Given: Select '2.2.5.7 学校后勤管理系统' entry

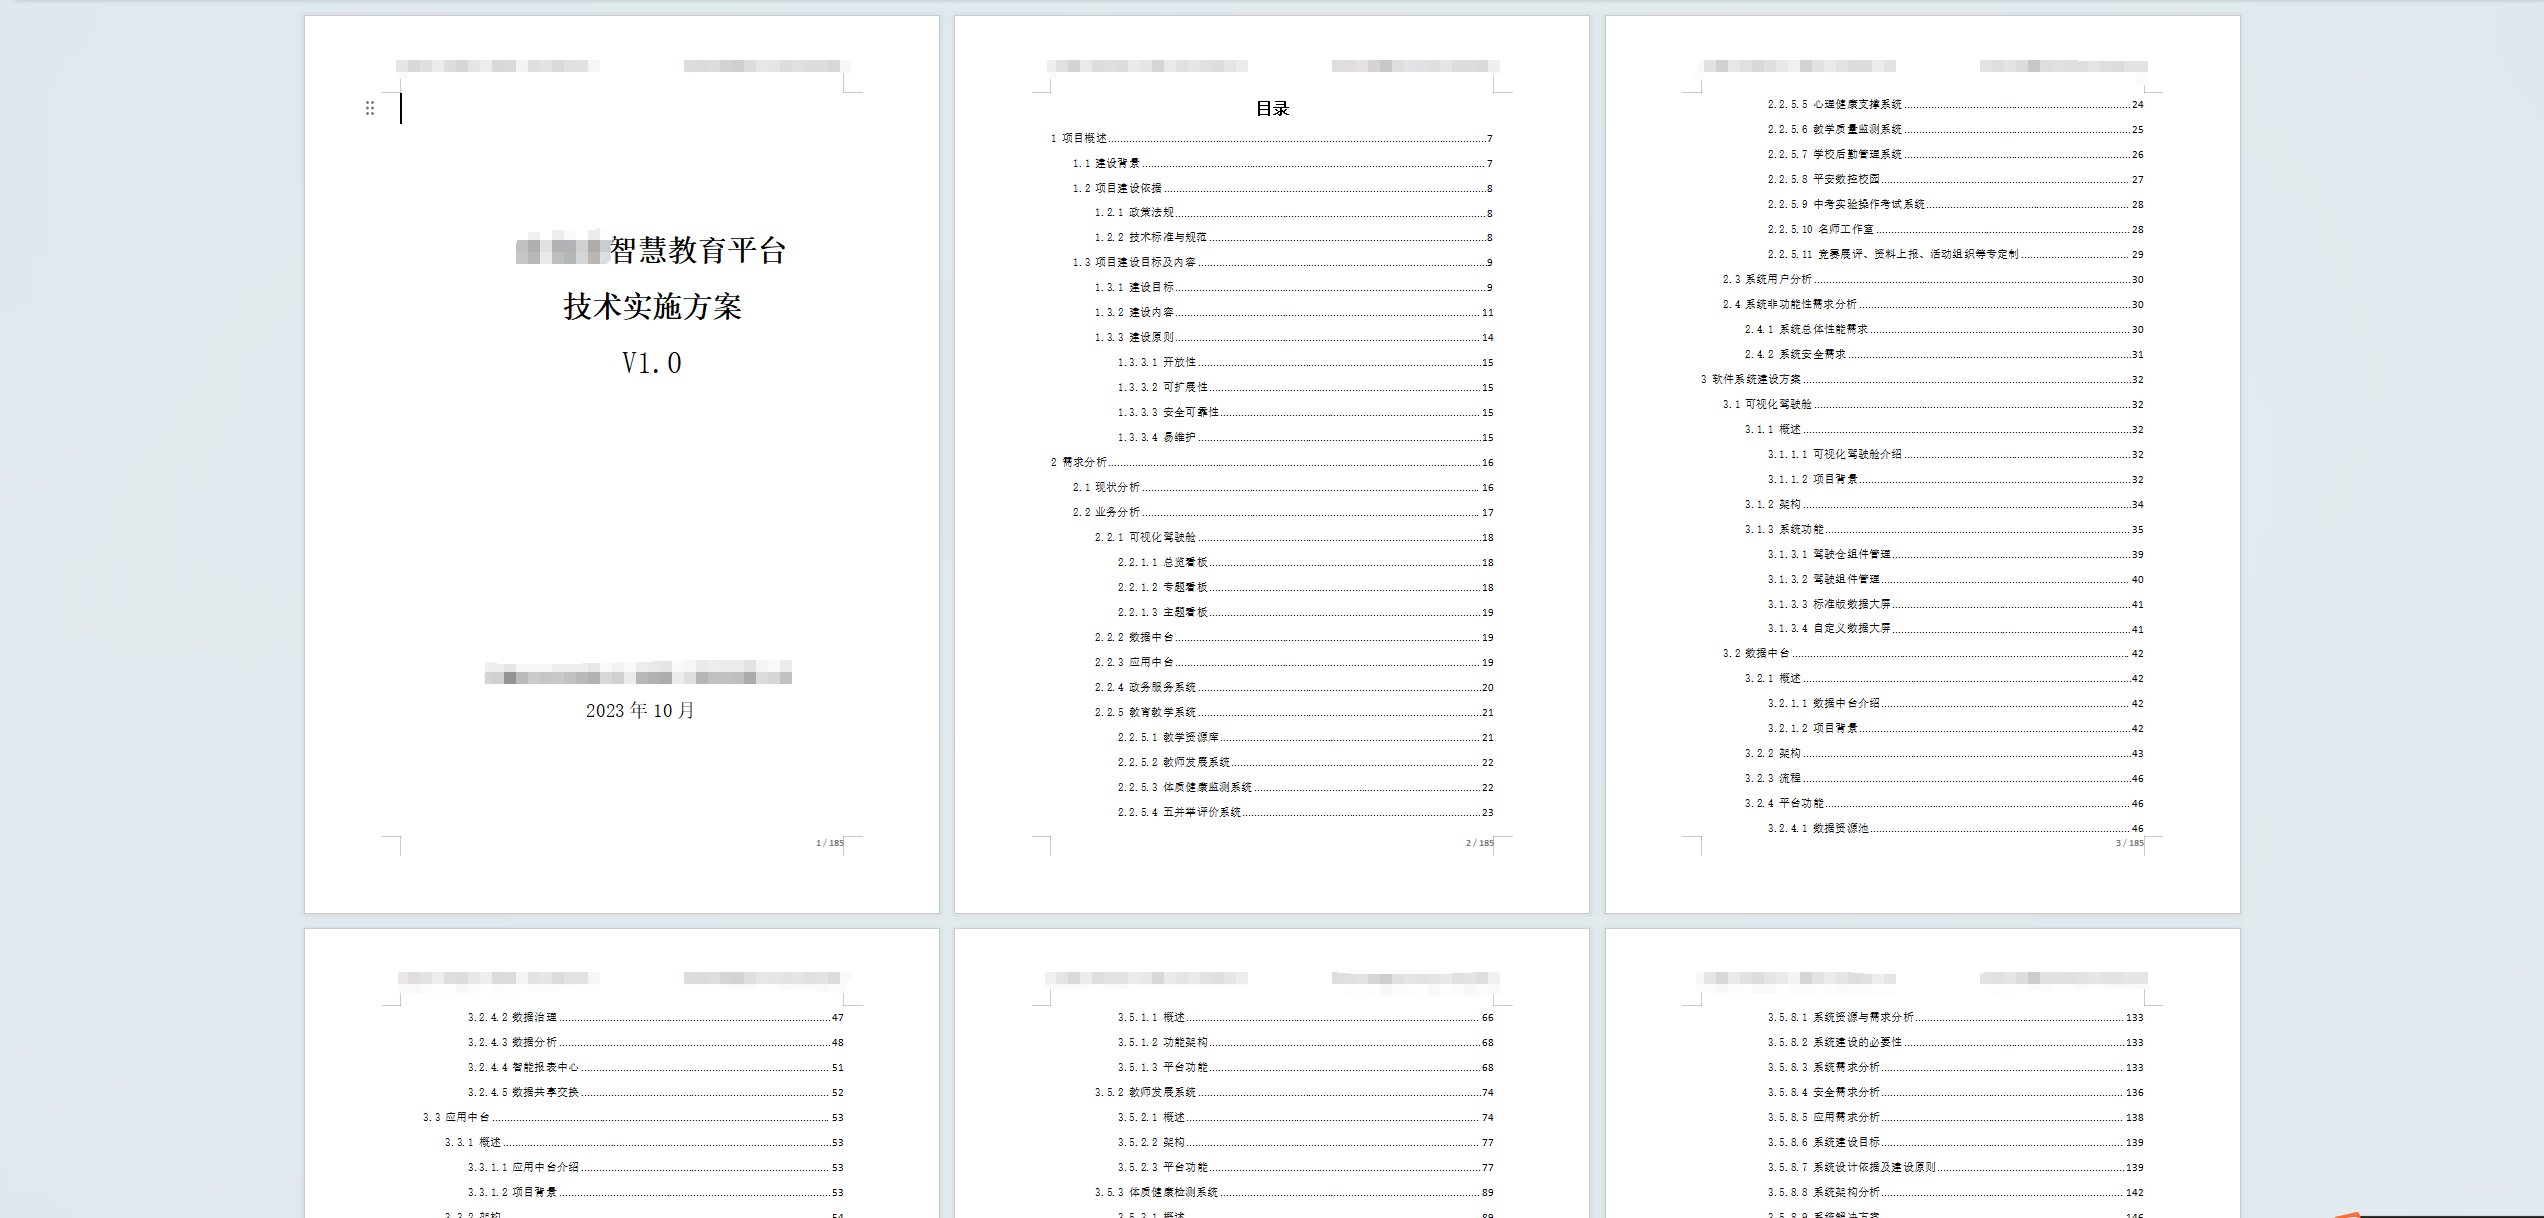Looking at the screenshot, I should [1955, 155].
